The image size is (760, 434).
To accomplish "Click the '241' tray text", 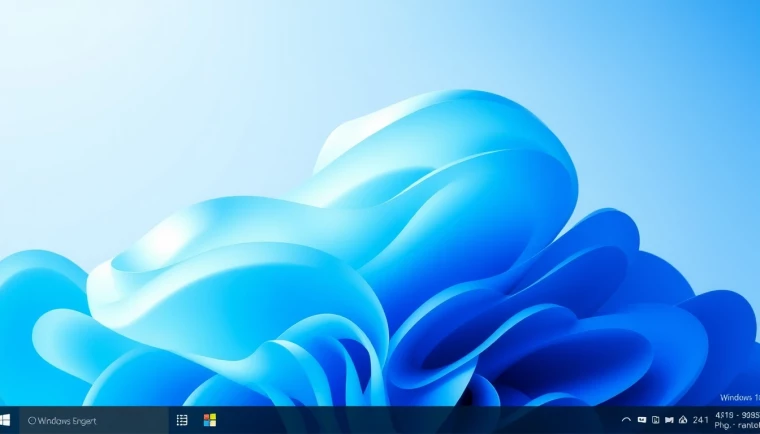I will pyautogui.click(x=700, y=420).
